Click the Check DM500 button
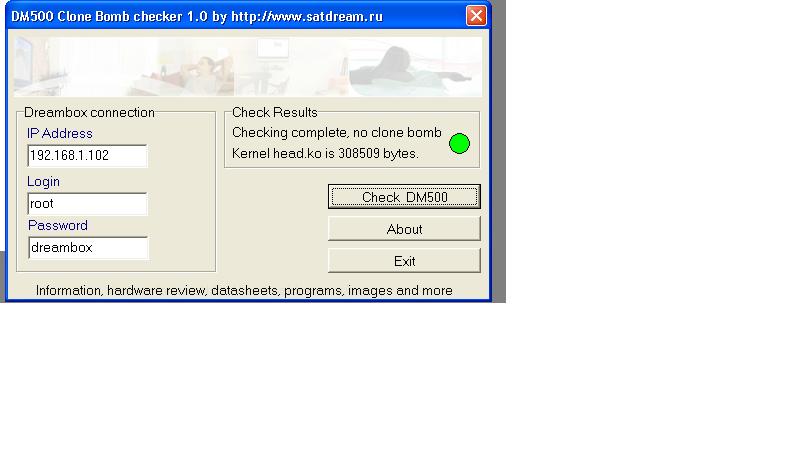800x450 pixels. click(x=404, y=197)
